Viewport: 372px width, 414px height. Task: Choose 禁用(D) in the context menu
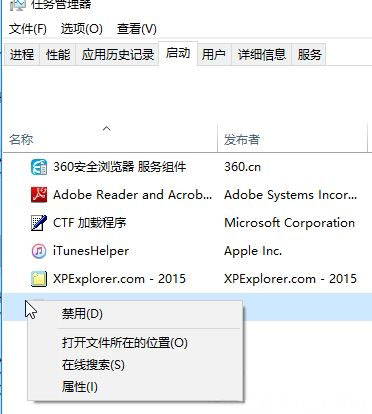point(135,314)
